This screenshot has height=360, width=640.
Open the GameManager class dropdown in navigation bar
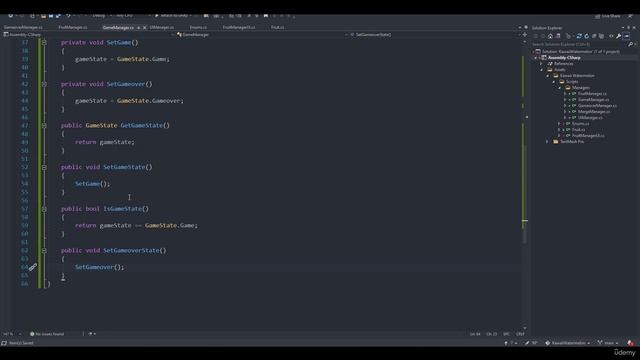click(261, 35)
